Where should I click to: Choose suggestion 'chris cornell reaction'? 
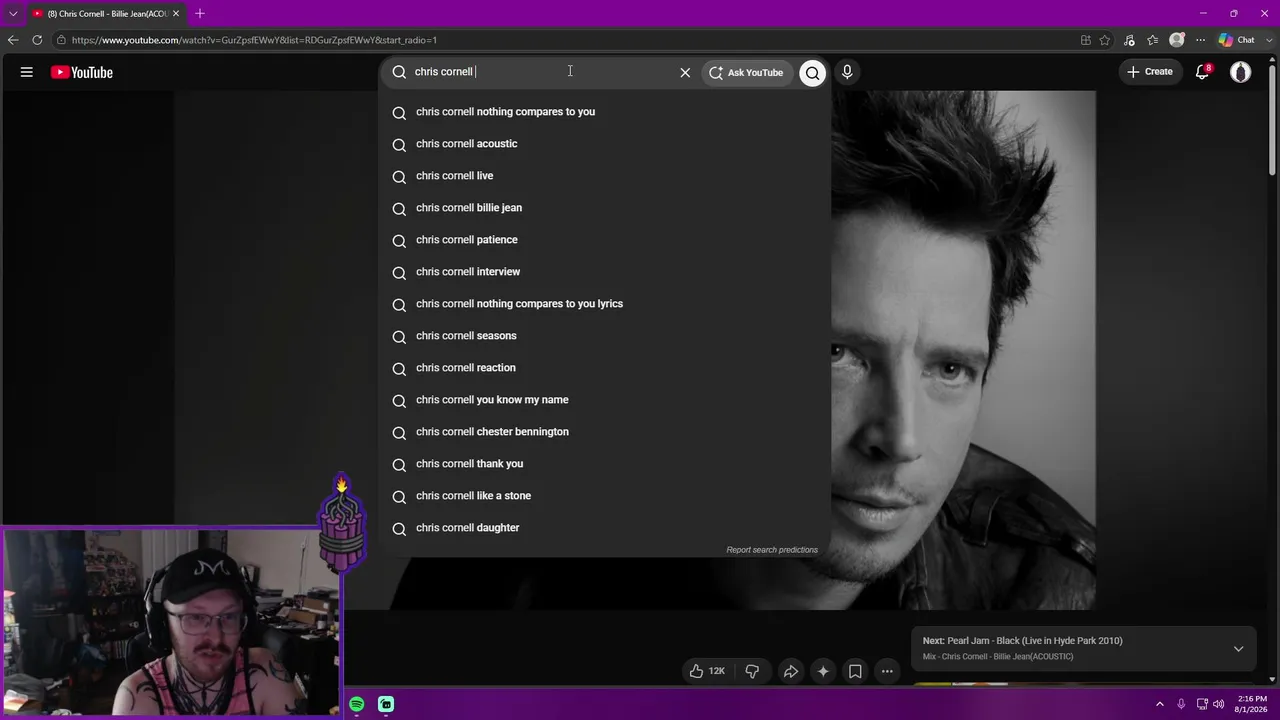(x=605, y=368)
